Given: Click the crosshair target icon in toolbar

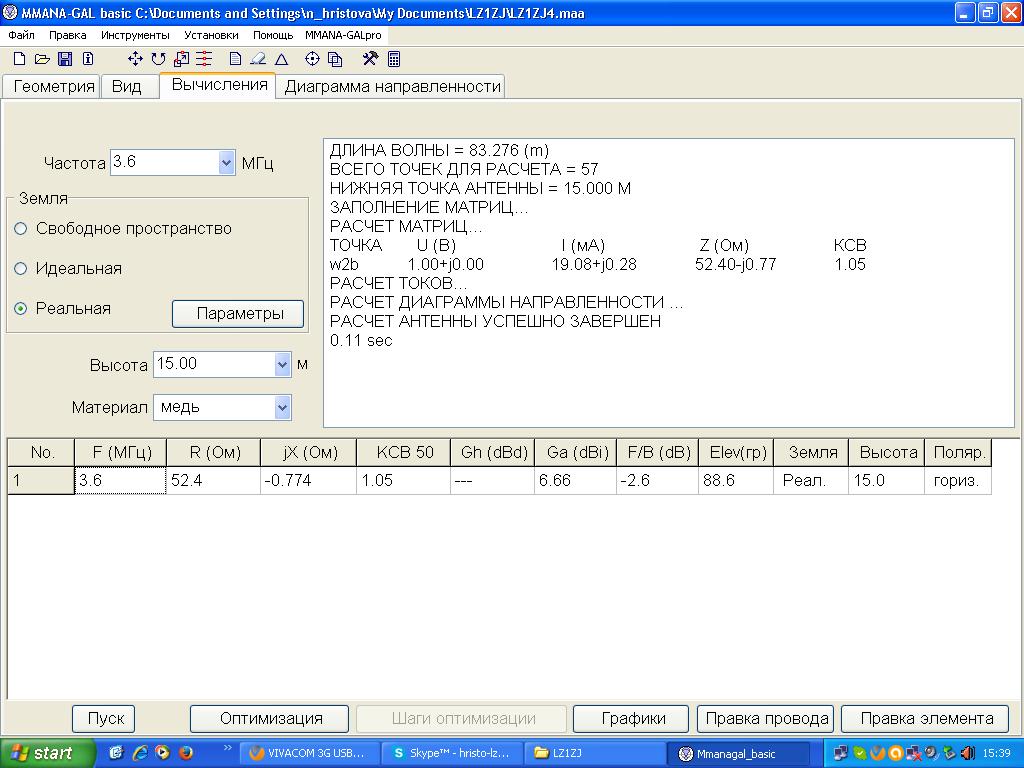Looking at the screenshot, I should coord(312,59).
